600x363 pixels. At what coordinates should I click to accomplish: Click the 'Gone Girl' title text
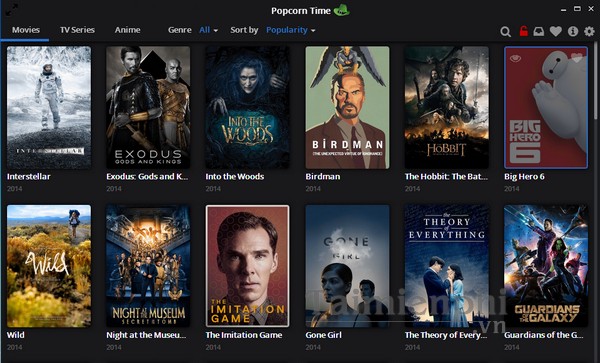(323, 335)
